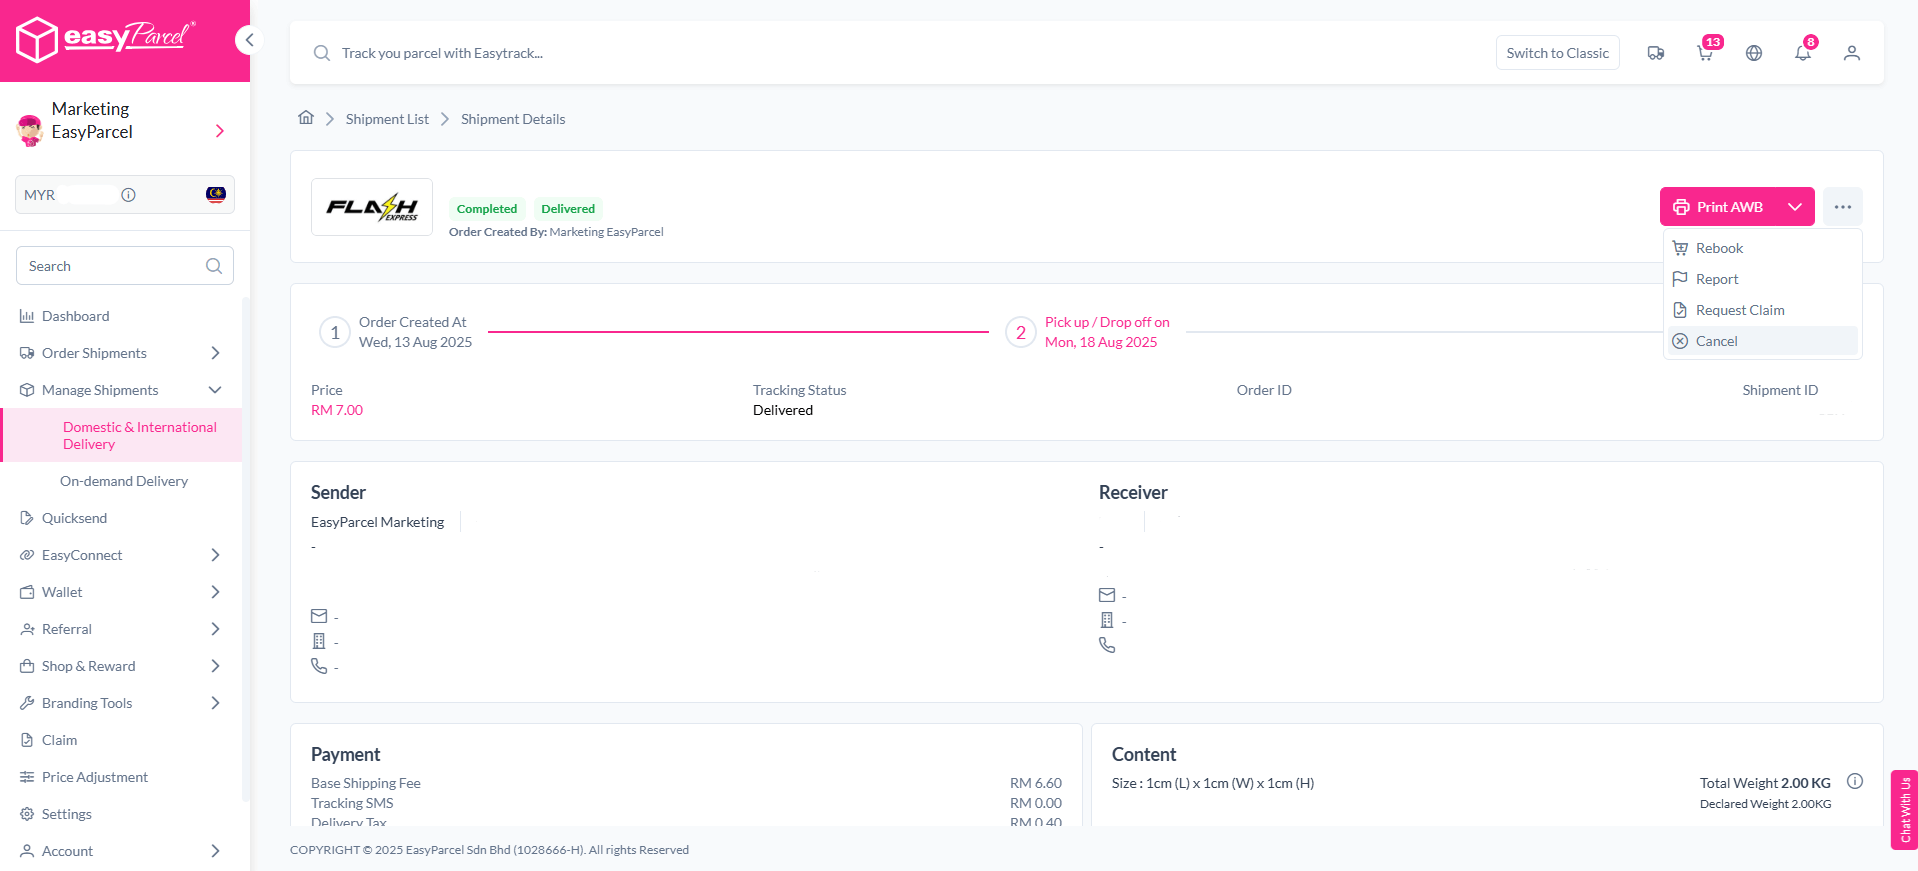Expand the Order Shipments submenu
The height and width of the screenshot is (871, 1918).
214,353
